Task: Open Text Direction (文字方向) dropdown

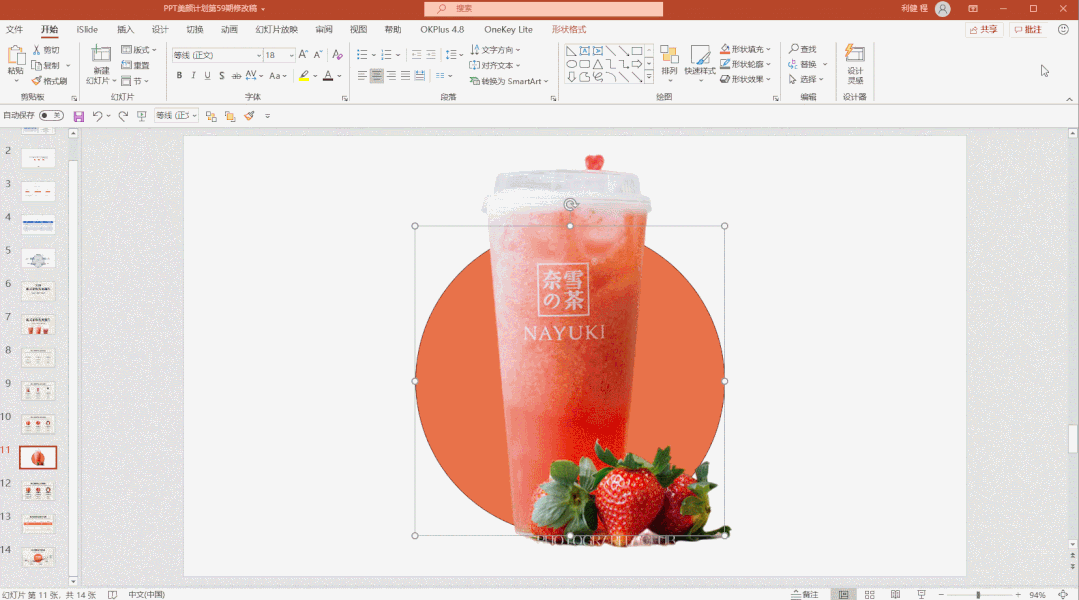Action: (495, 50)
